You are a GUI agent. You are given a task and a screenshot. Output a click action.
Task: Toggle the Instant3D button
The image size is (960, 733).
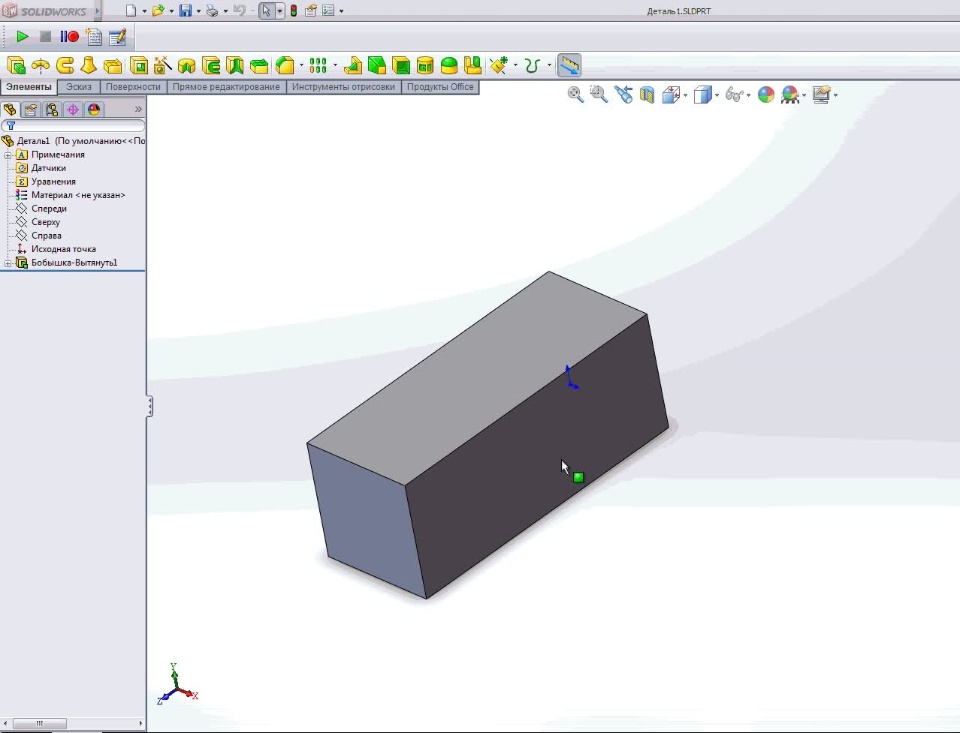(x=569, y=65)
